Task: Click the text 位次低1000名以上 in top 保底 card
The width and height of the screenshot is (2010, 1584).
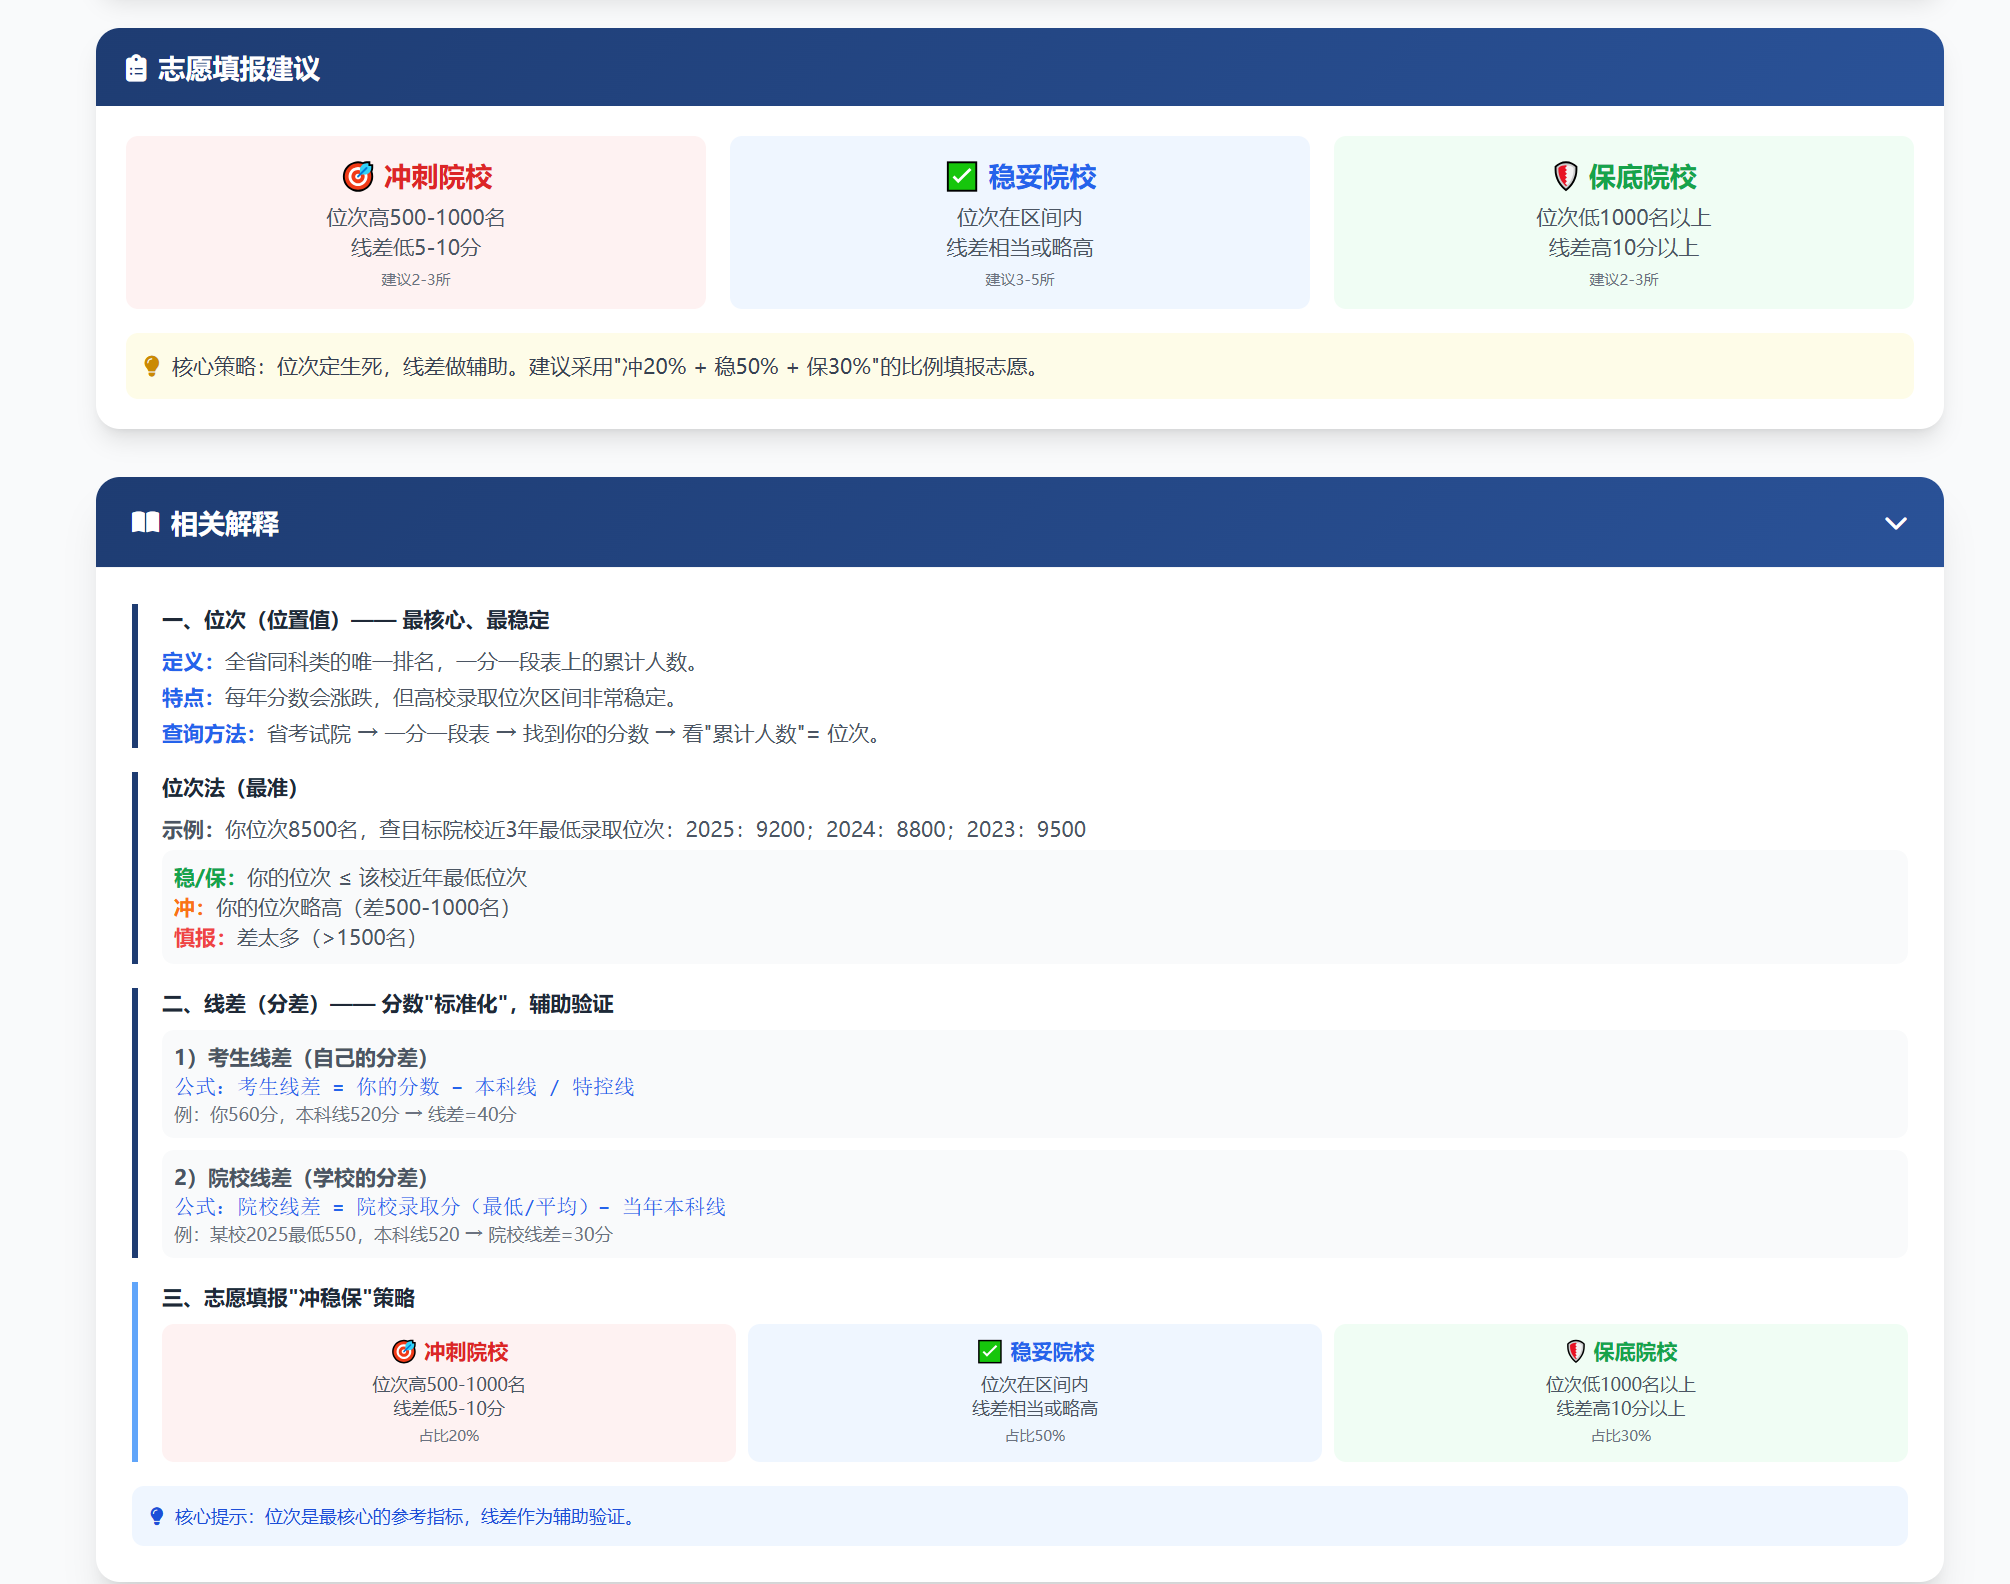Action: pos(1623,217)
